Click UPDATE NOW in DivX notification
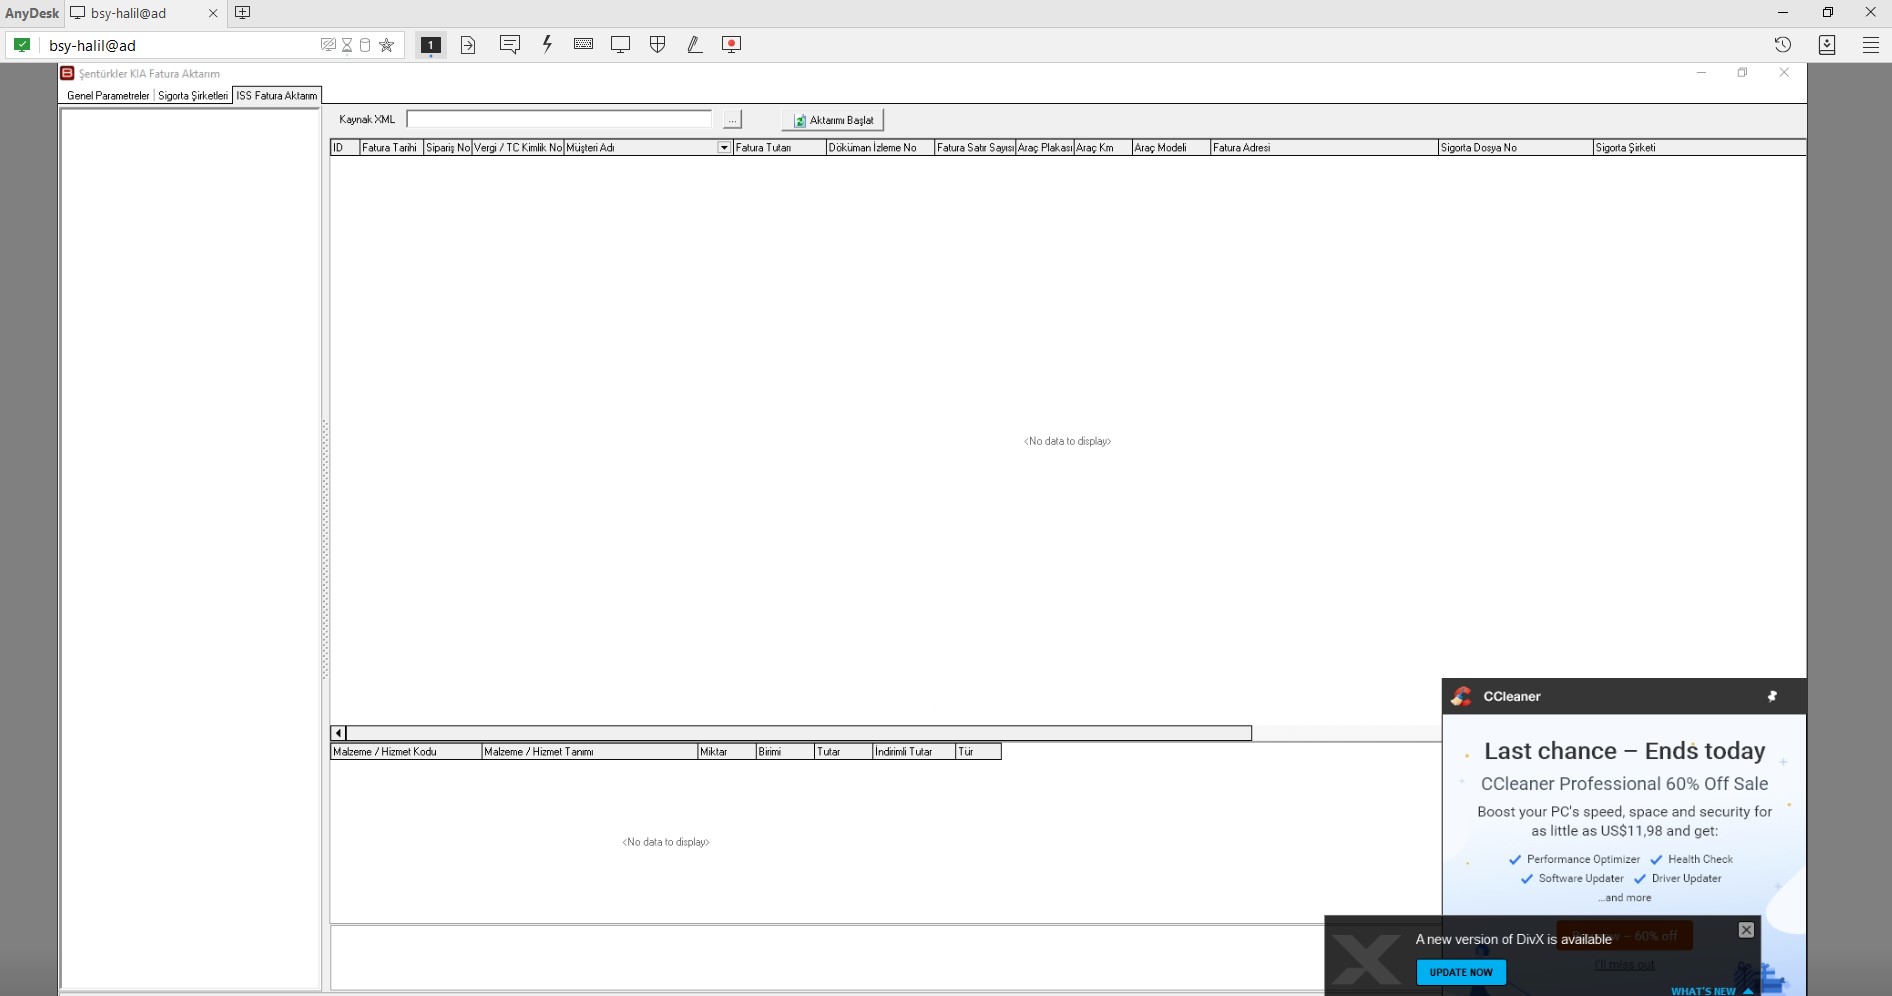This screenshot has width=1892, height=996. (x=1460, y=972)
